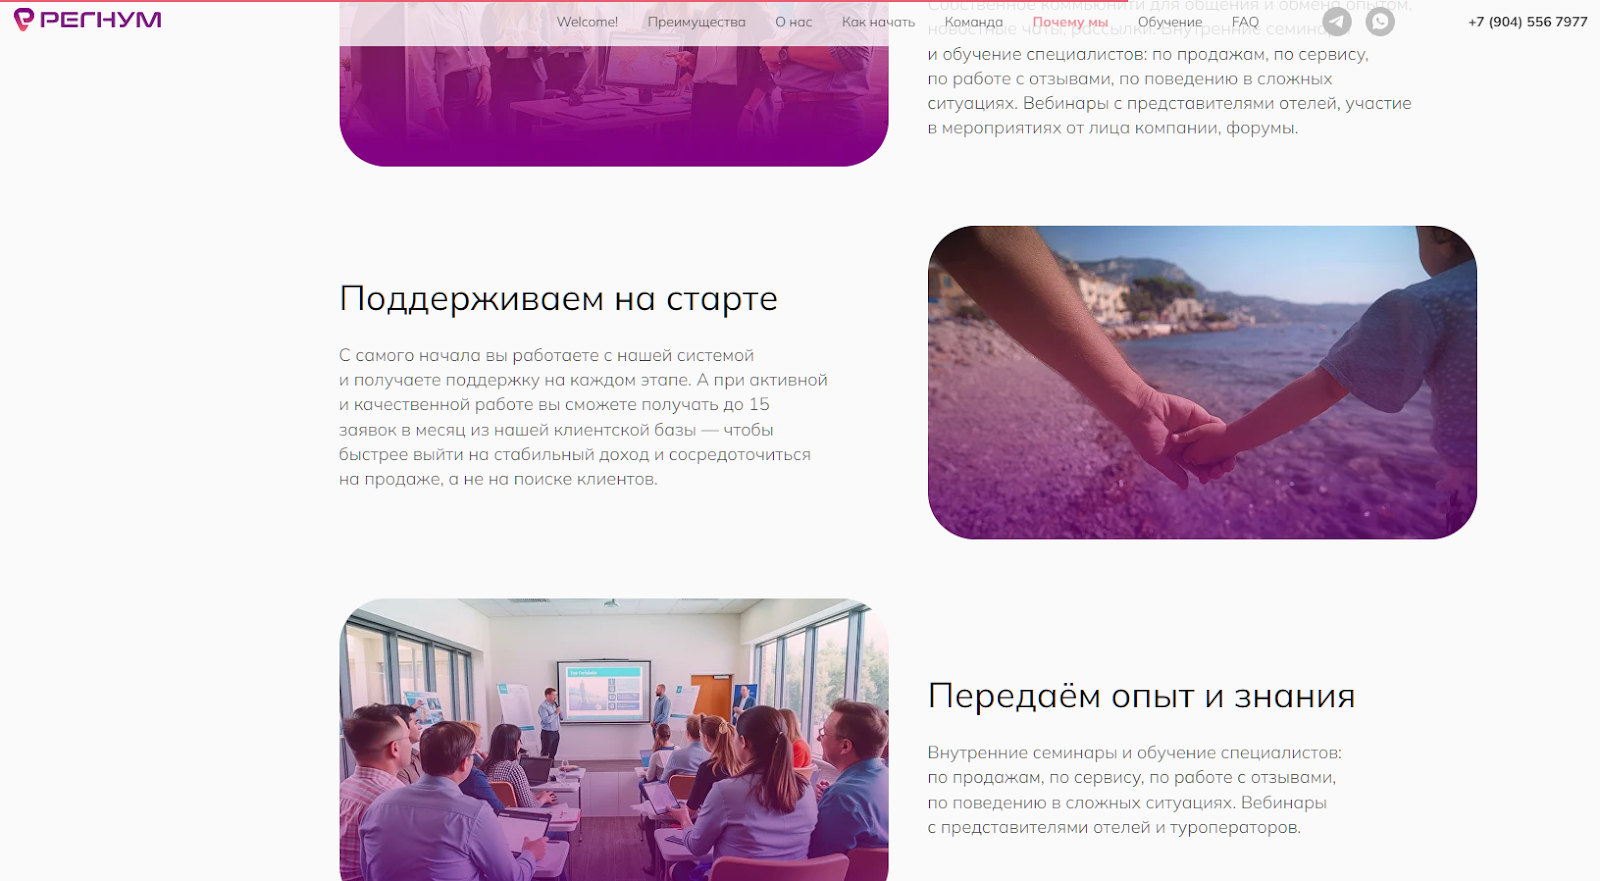Screen dimensions: 1600x881
Task: Select the О нас menu item
Action: 794,22
